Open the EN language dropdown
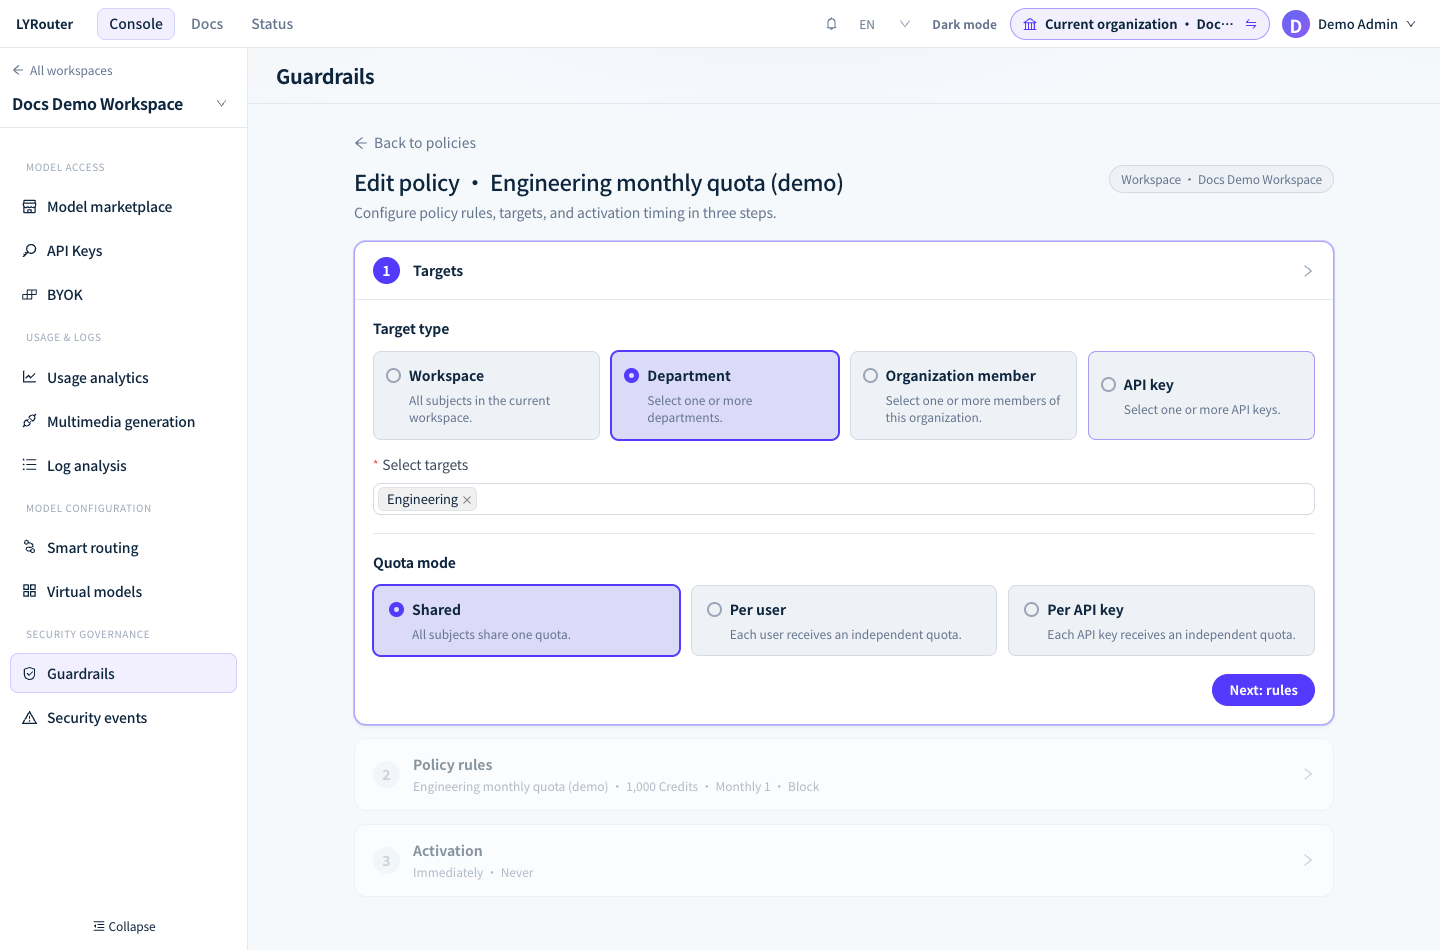This screenshot has width=1440, height=950. point(884,24)
